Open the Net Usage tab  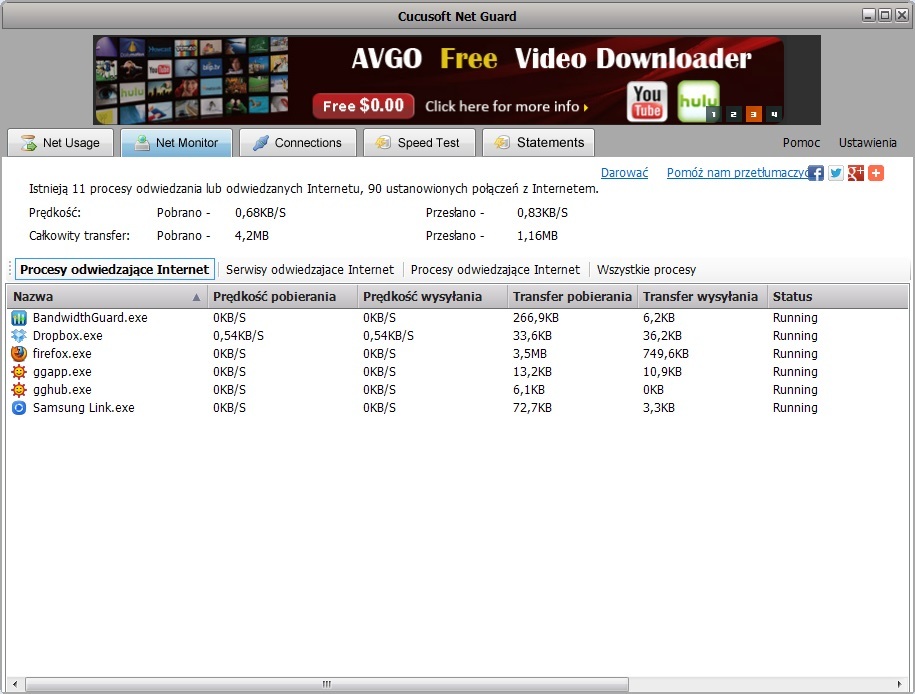[x=61, y=142]
